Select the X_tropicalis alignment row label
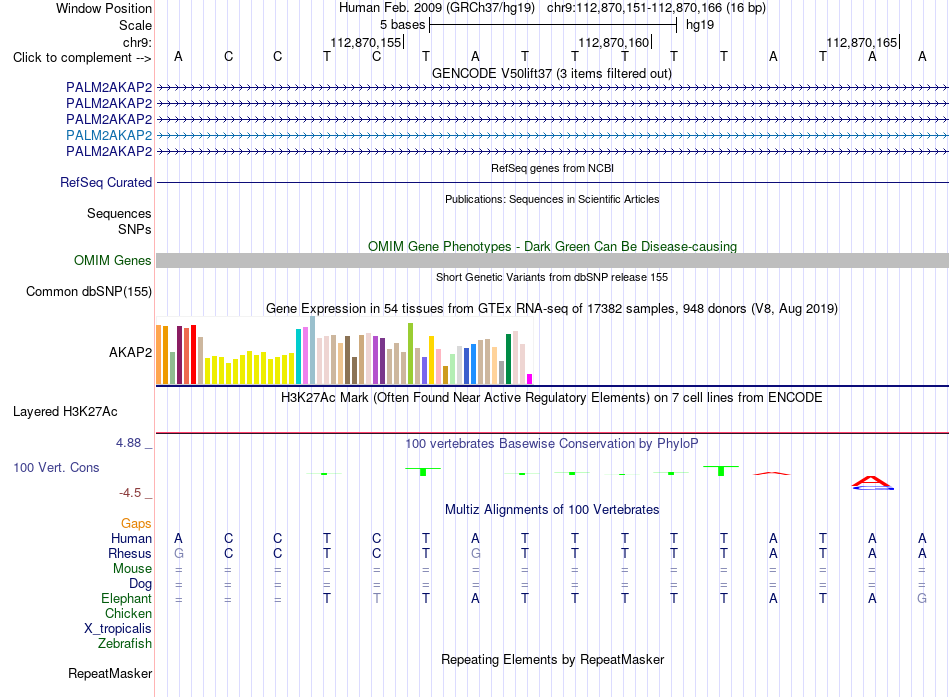 tap(118, 629)
